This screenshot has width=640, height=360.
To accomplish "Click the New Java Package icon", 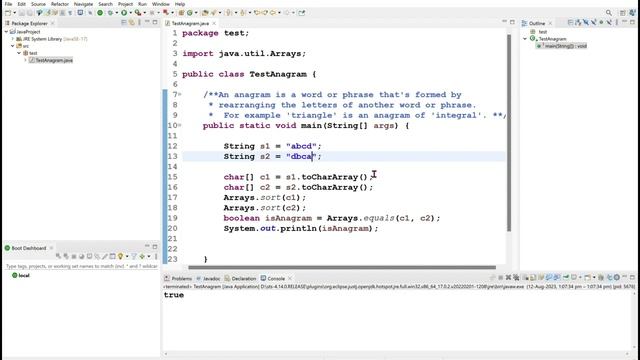I will (181, 13).
